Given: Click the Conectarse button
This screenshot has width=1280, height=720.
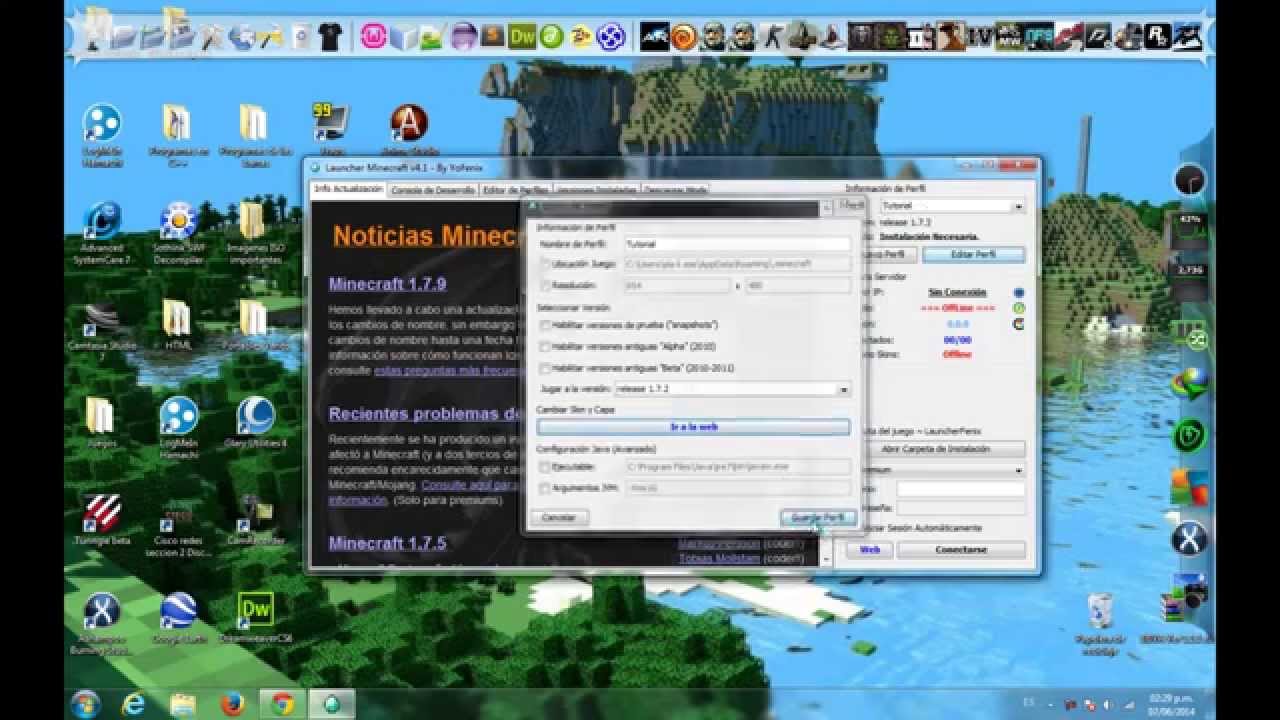Looking at the screenshot, I should coord(961,550).
